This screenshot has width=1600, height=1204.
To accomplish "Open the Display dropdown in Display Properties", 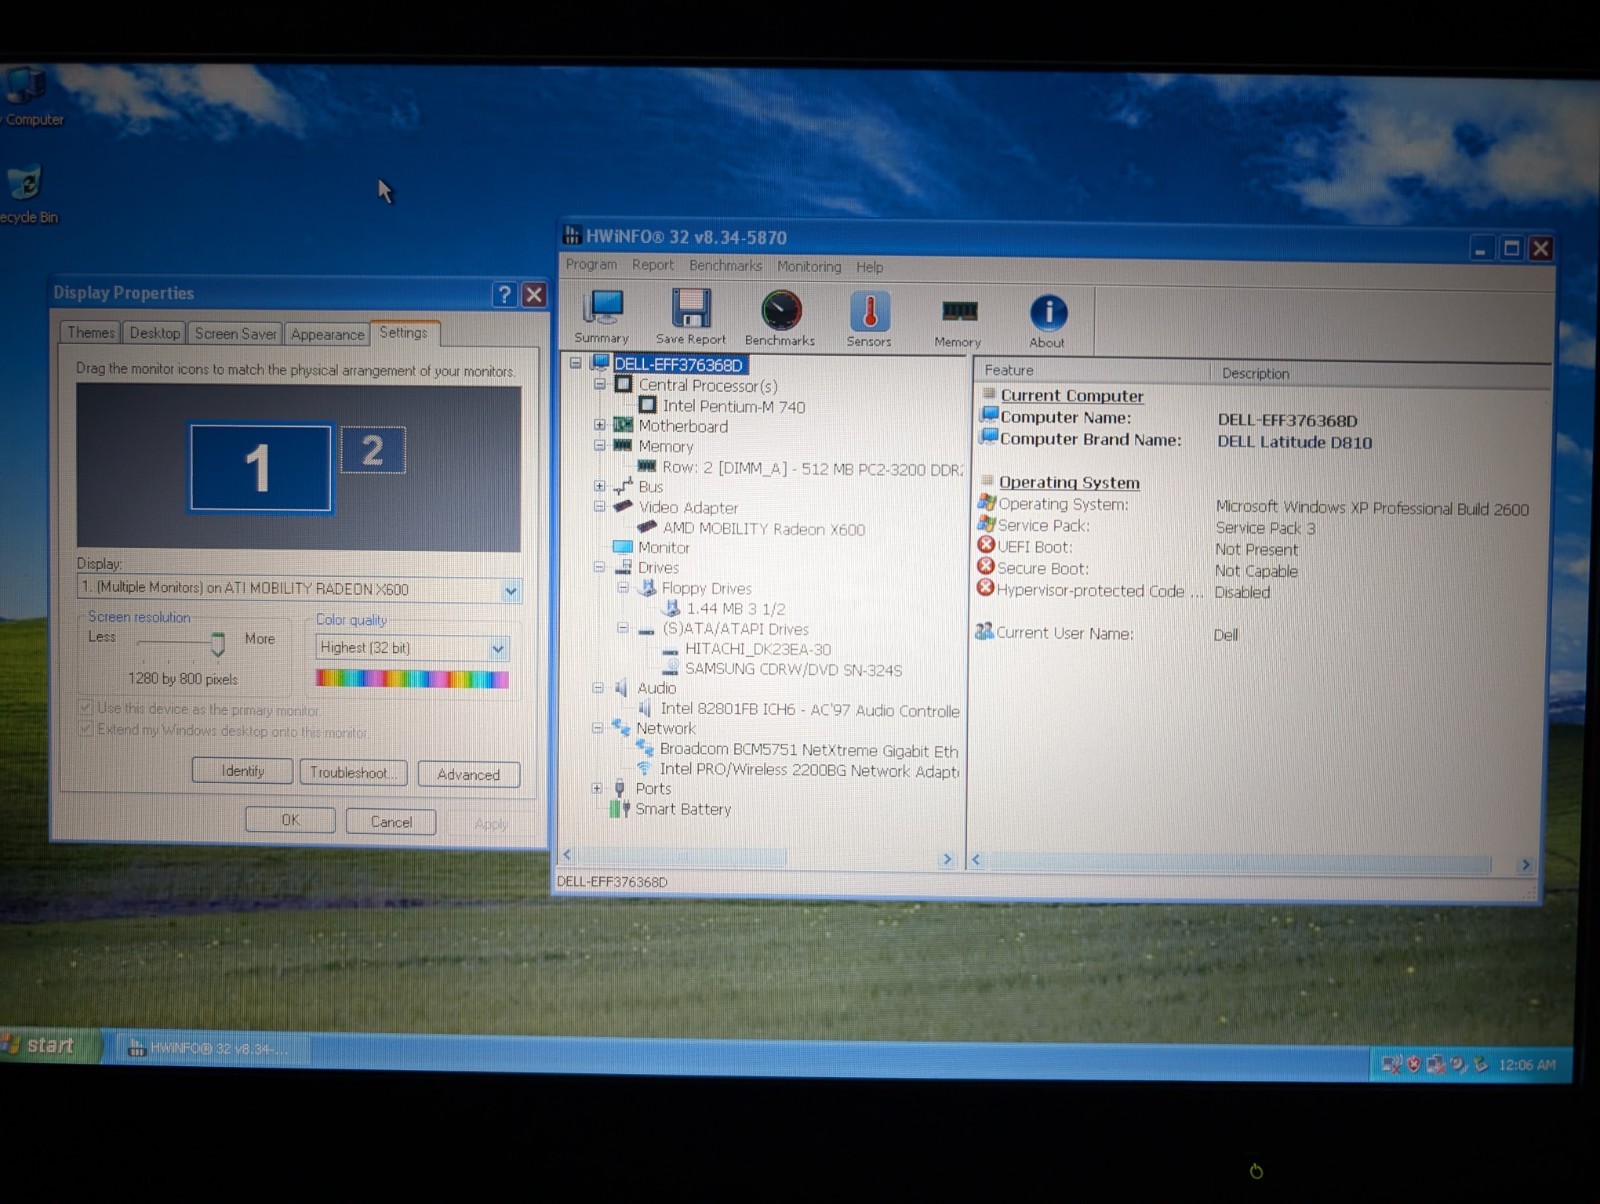I will pyautogui.click(x=511, y=590).
